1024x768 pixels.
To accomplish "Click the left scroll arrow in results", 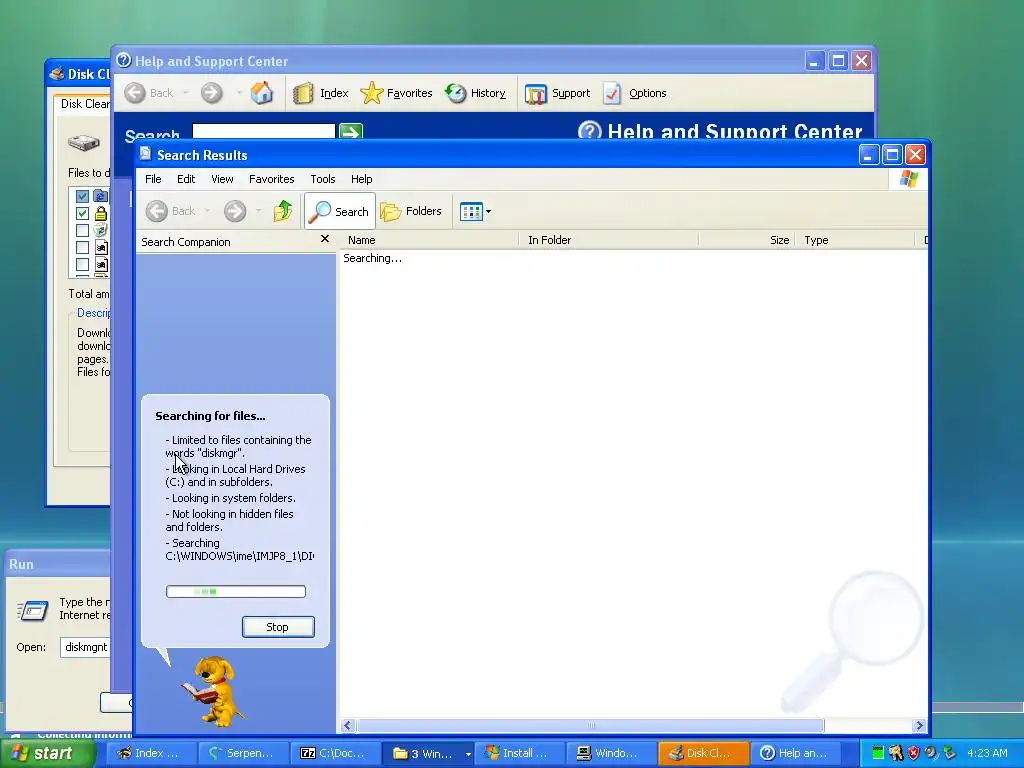I will pyautogui.click(x=347, y=726).
